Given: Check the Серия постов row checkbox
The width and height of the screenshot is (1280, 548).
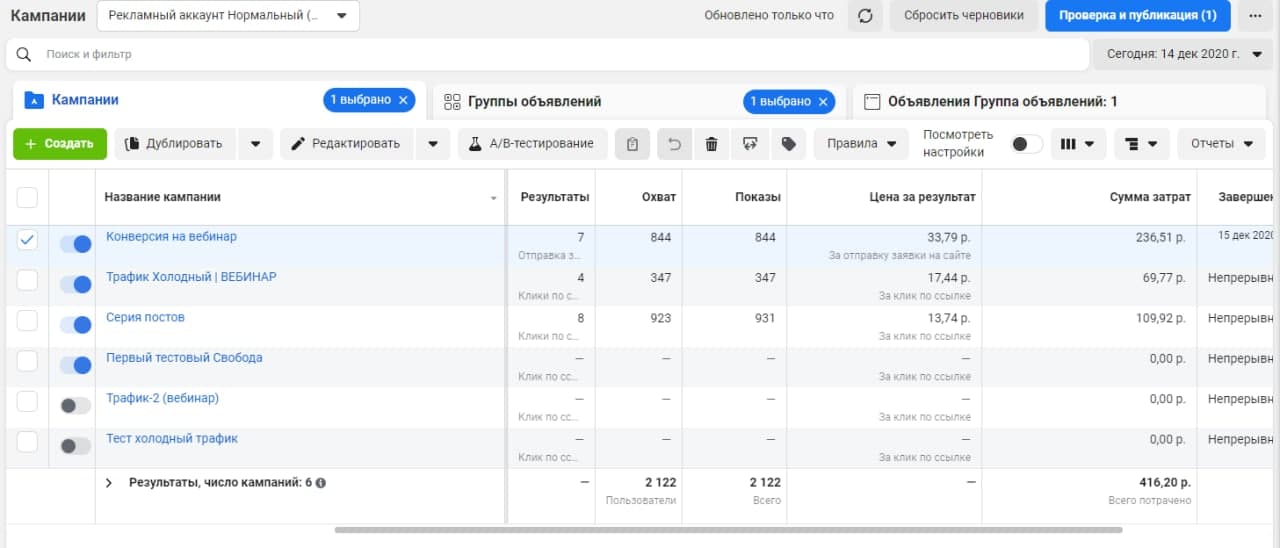Looking at the screenshot, I should [x=27, y=320].
